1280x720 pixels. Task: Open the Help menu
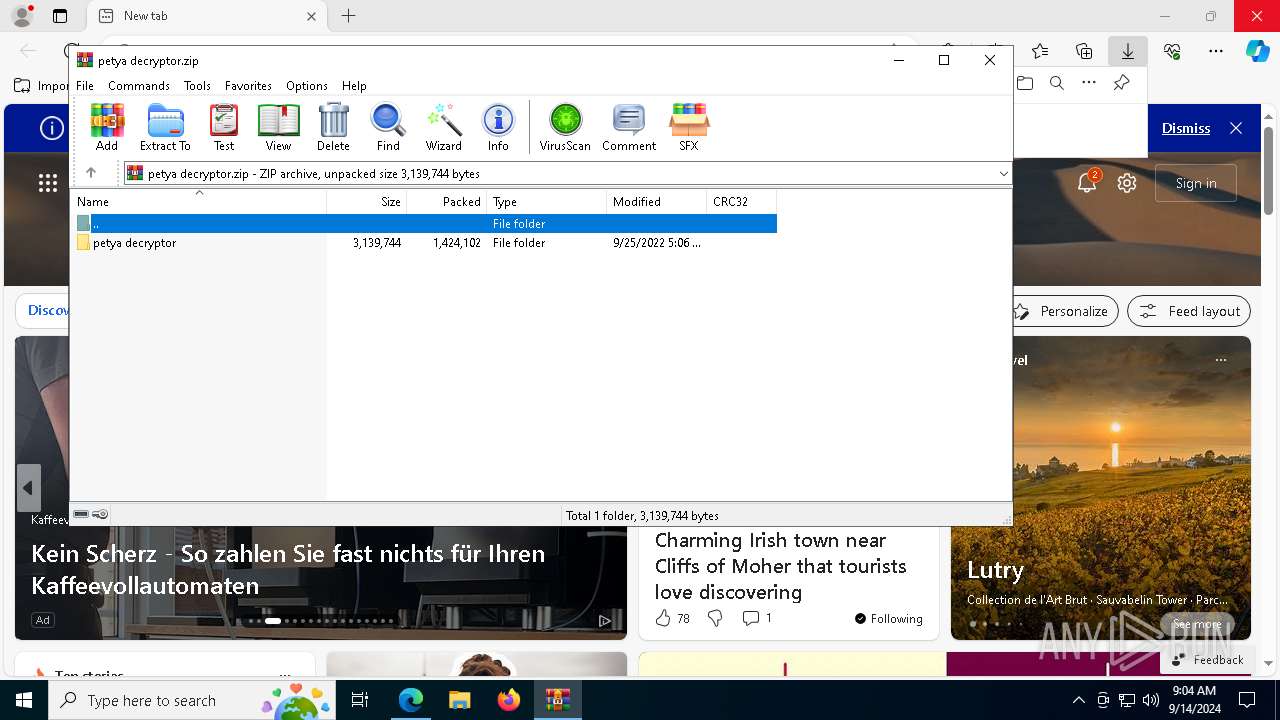coord(354,86)
